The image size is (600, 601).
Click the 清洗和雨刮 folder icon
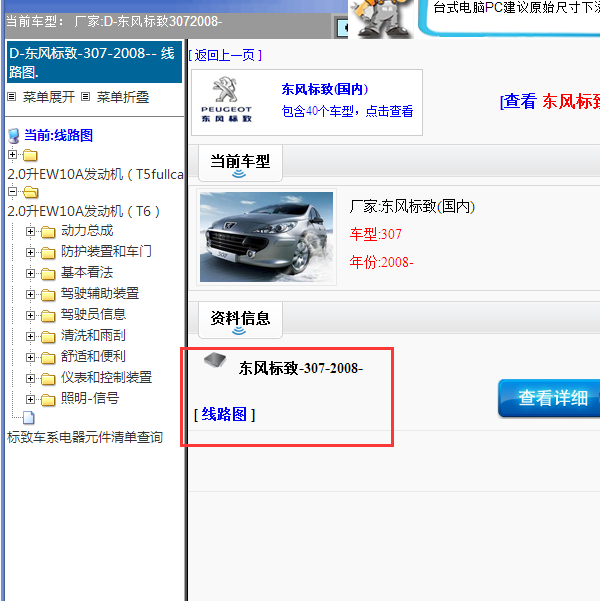click(x=48, y=337)
